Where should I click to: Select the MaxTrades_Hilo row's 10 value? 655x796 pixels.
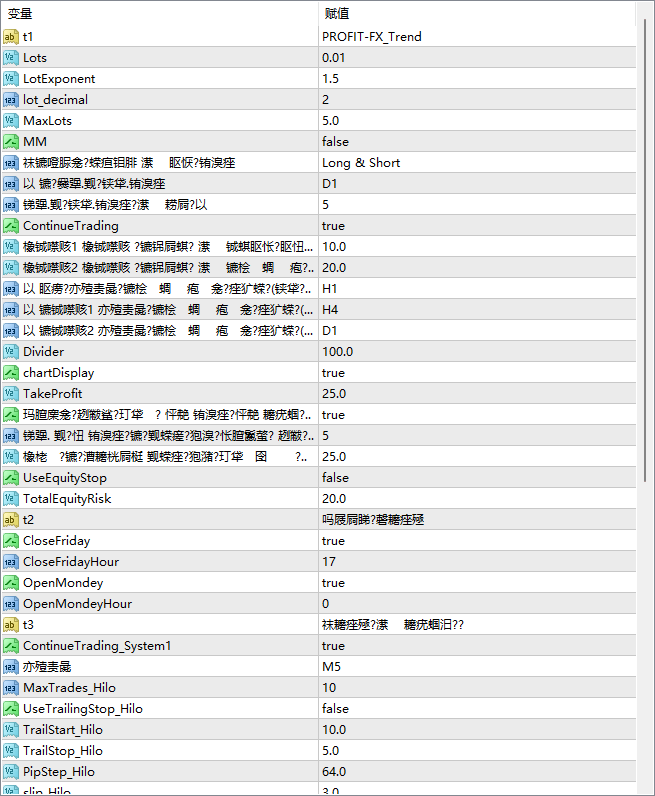pyautogui.click(x=329, y=687)
